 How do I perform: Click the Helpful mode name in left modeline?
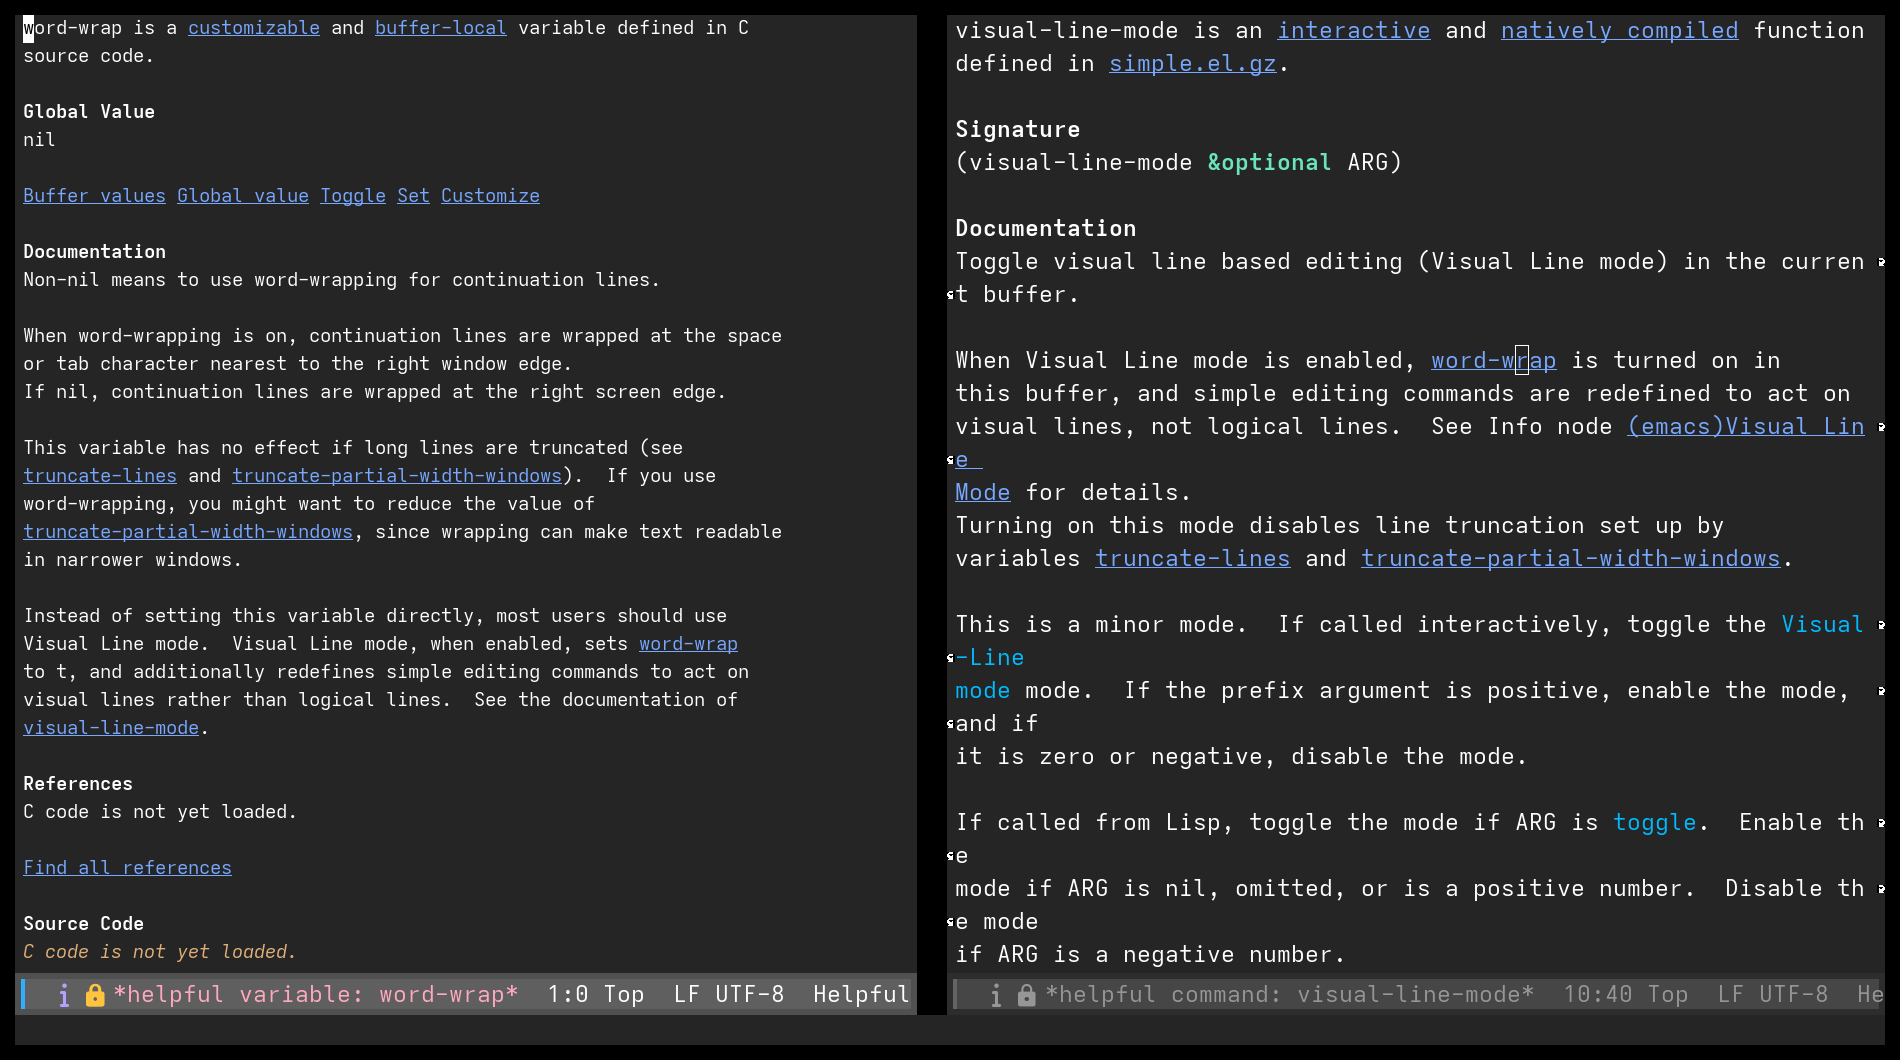[861, 995]
